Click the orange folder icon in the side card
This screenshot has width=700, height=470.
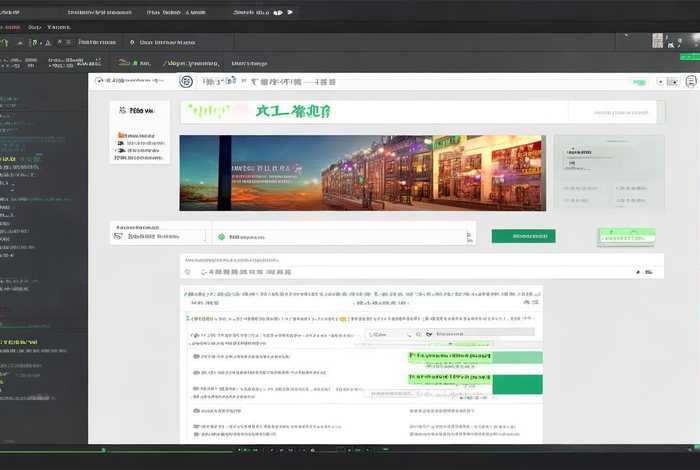point(121,135)
